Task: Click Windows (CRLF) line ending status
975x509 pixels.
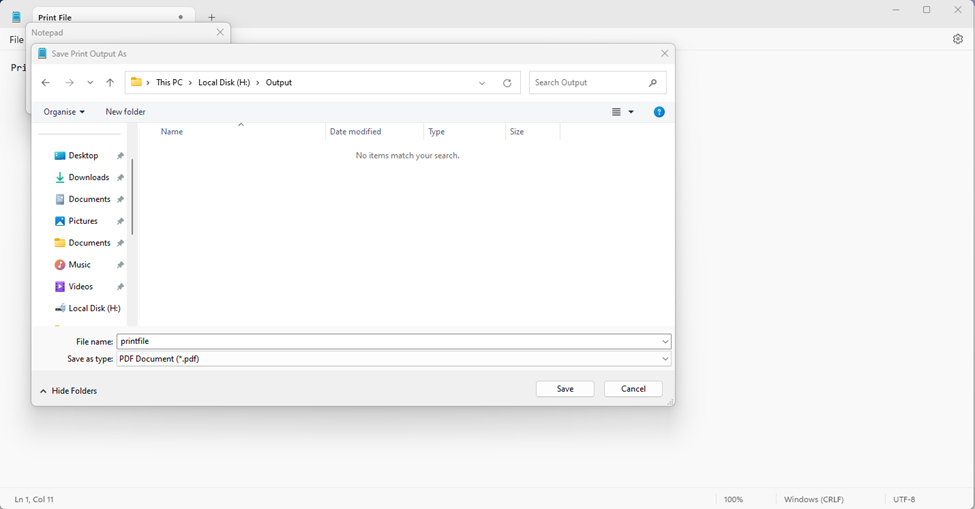Action: [813, 499]
